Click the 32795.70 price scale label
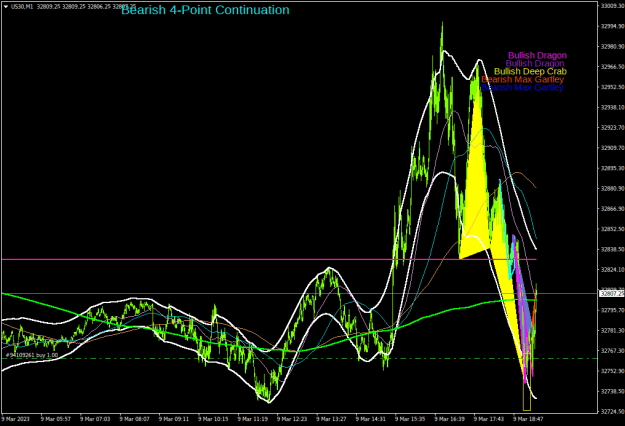Viewport: 625px width, 426px height. tap(612, 310)
